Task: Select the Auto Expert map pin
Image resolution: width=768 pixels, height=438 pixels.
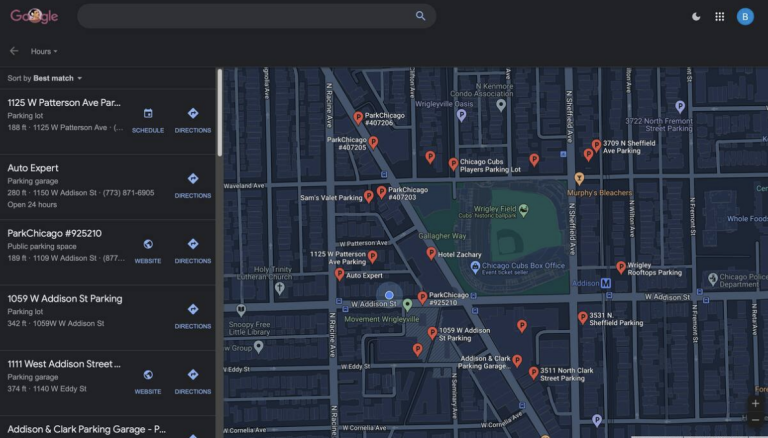Action: click(x=339, y=274)
